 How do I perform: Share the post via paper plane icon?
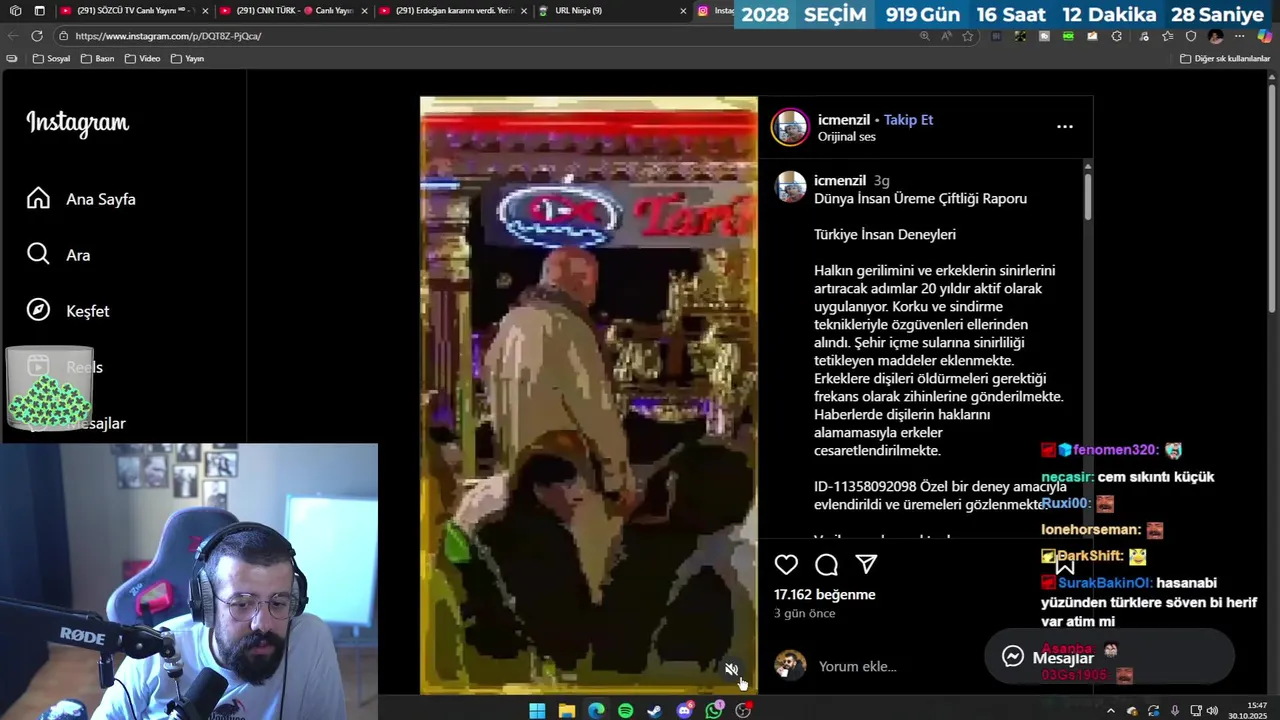point(866,565)
